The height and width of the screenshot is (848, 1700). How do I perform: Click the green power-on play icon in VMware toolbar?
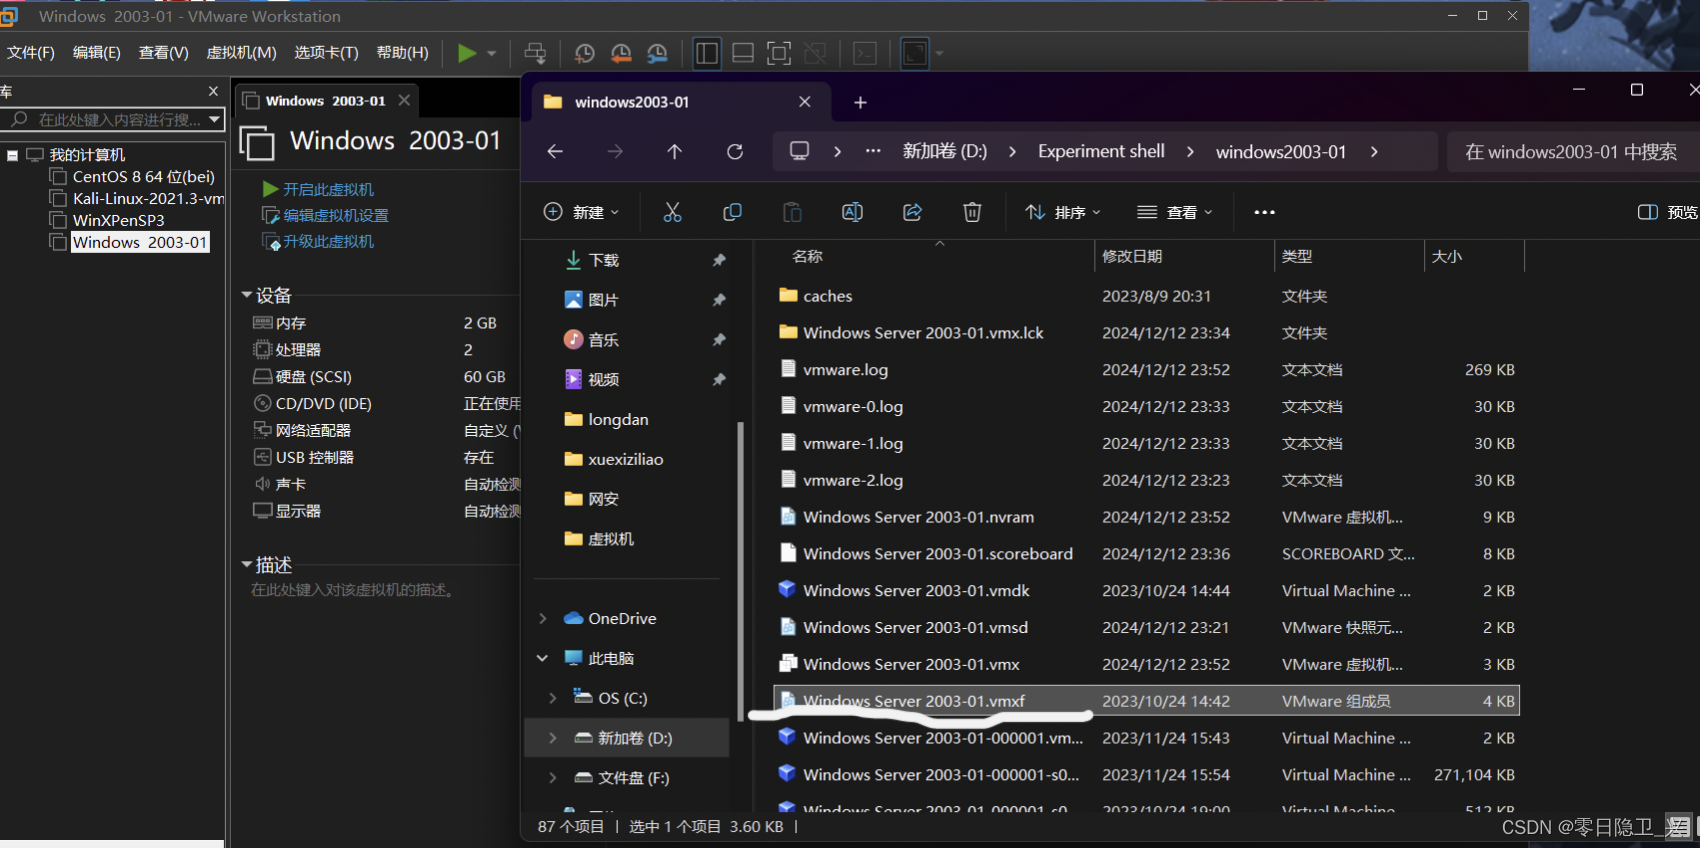pos(467,53)
